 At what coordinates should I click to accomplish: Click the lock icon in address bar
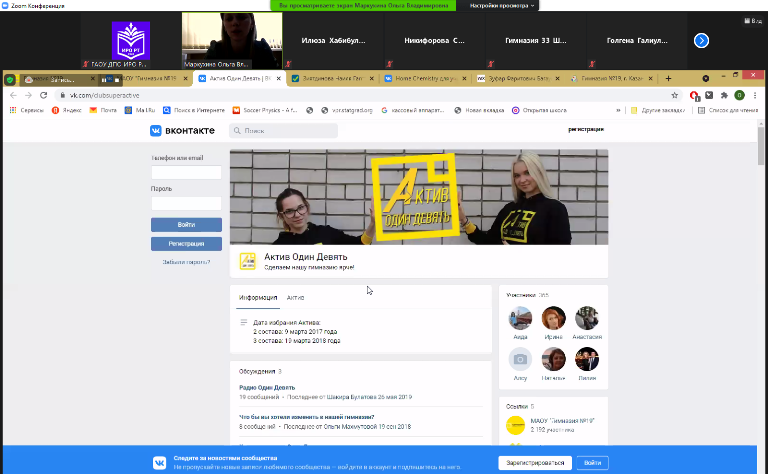point(62,95)
